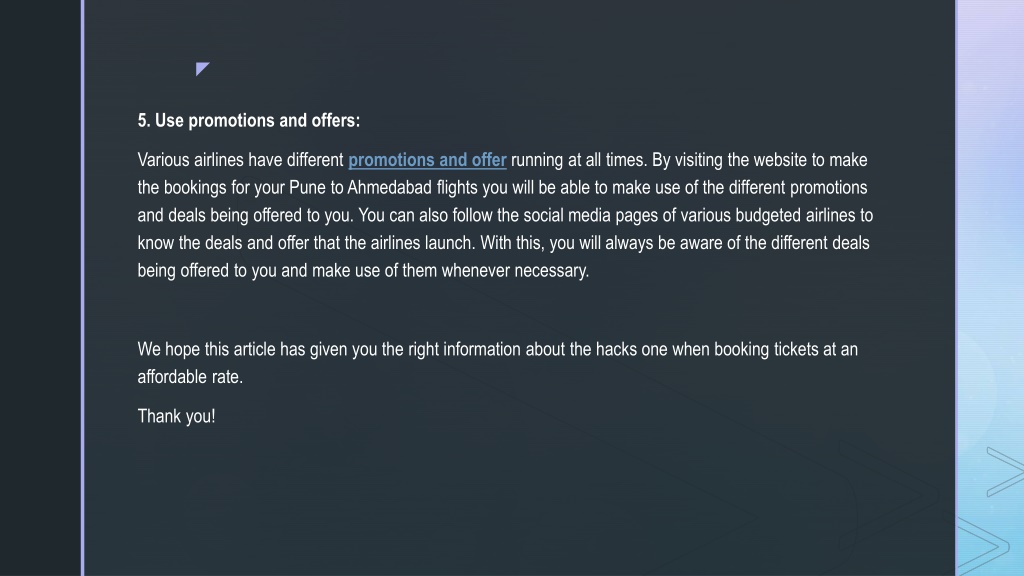Click the 'Thank you!' closing line
The image size is (1024, 576).
[x=176, y=416]
